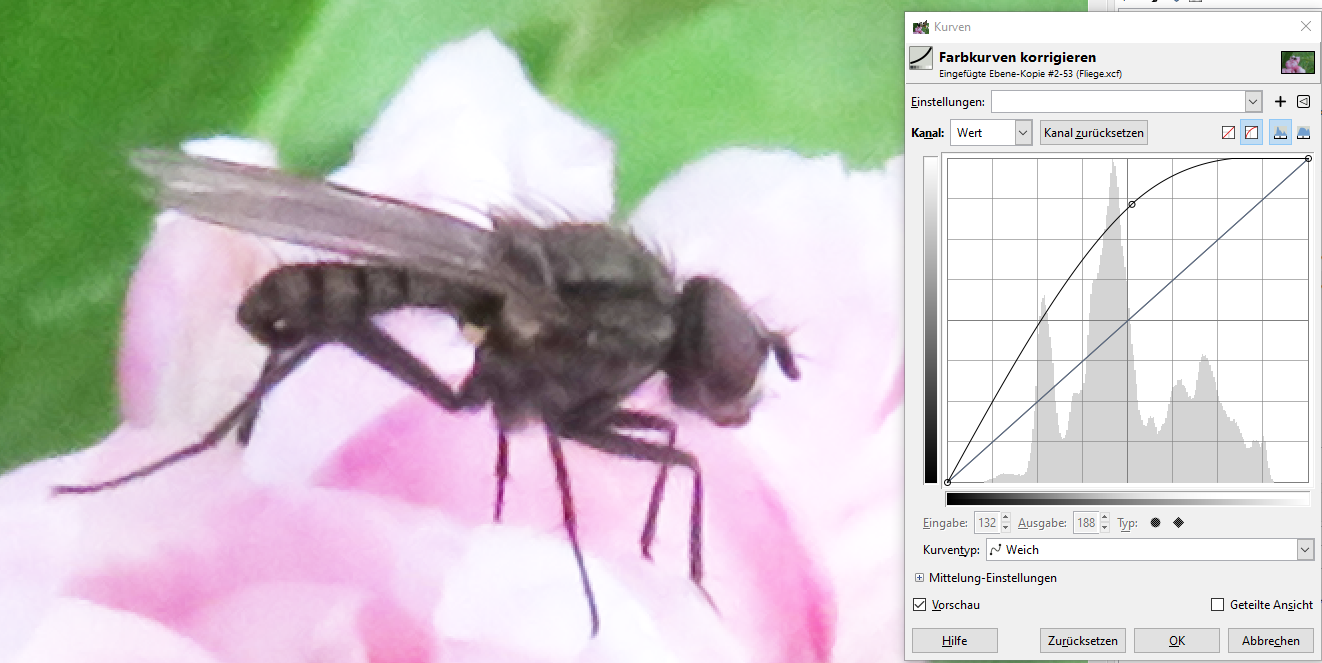Click the Hilfe button
Viewport: 1322px width, 663px height.
[x=954, y=641]
